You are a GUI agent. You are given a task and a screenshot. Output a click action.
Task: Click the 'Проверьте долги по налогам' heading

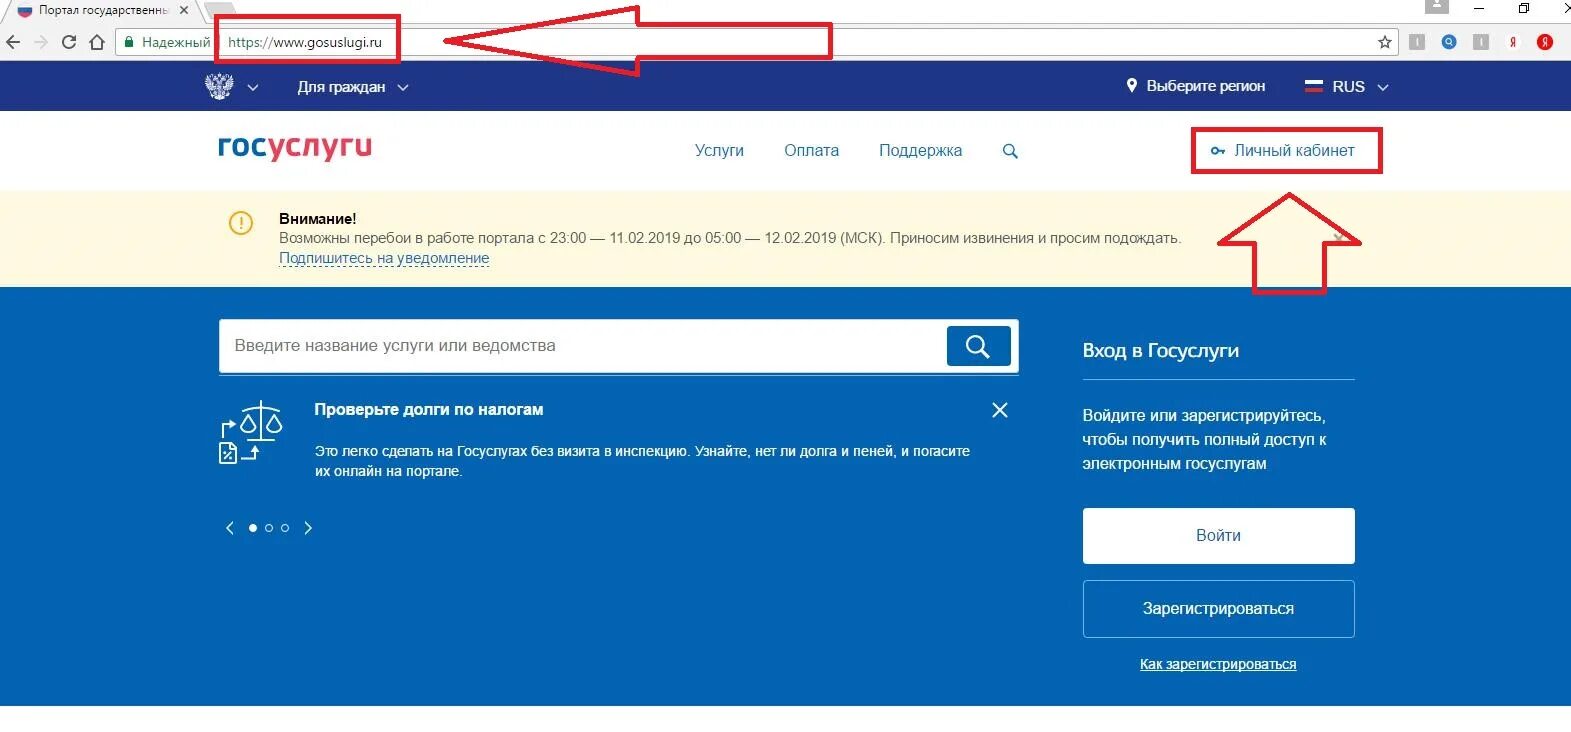[429, 410]
